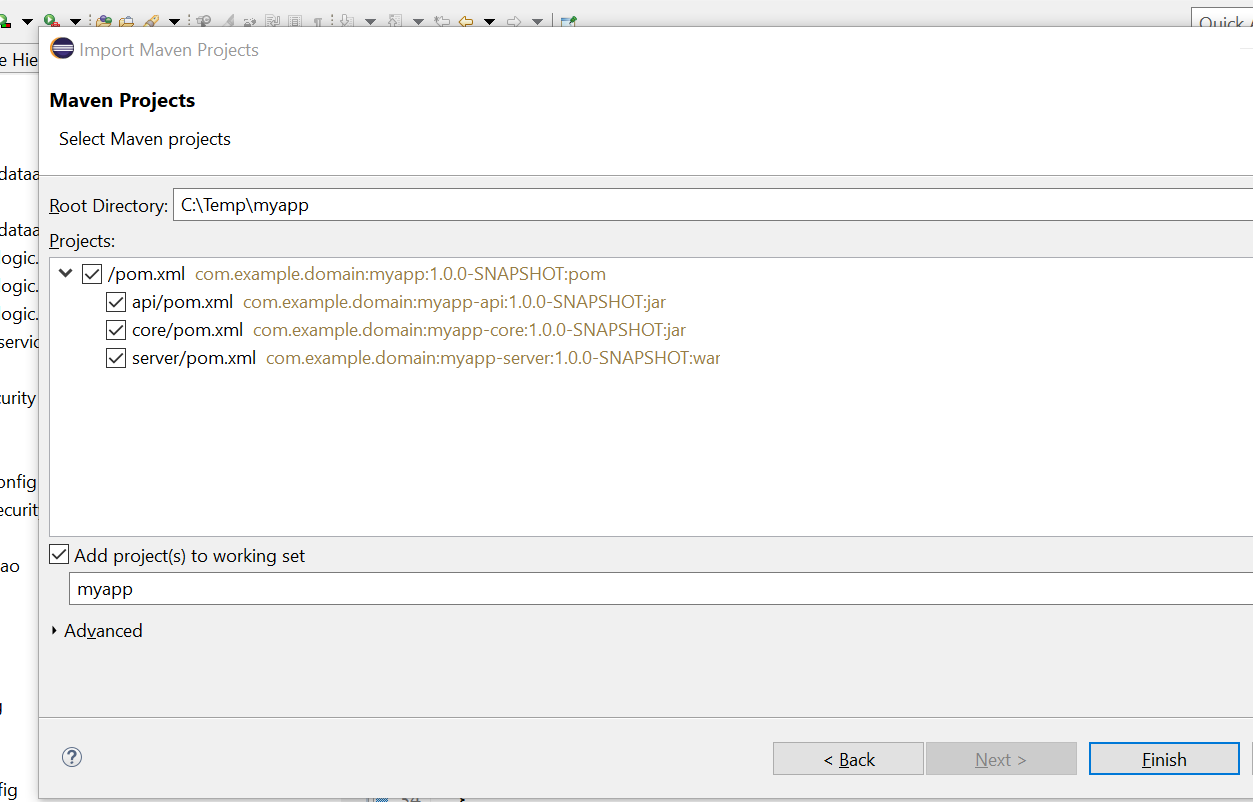
Task: Expand the Advanced section
Action: click(x=55, y=631)
